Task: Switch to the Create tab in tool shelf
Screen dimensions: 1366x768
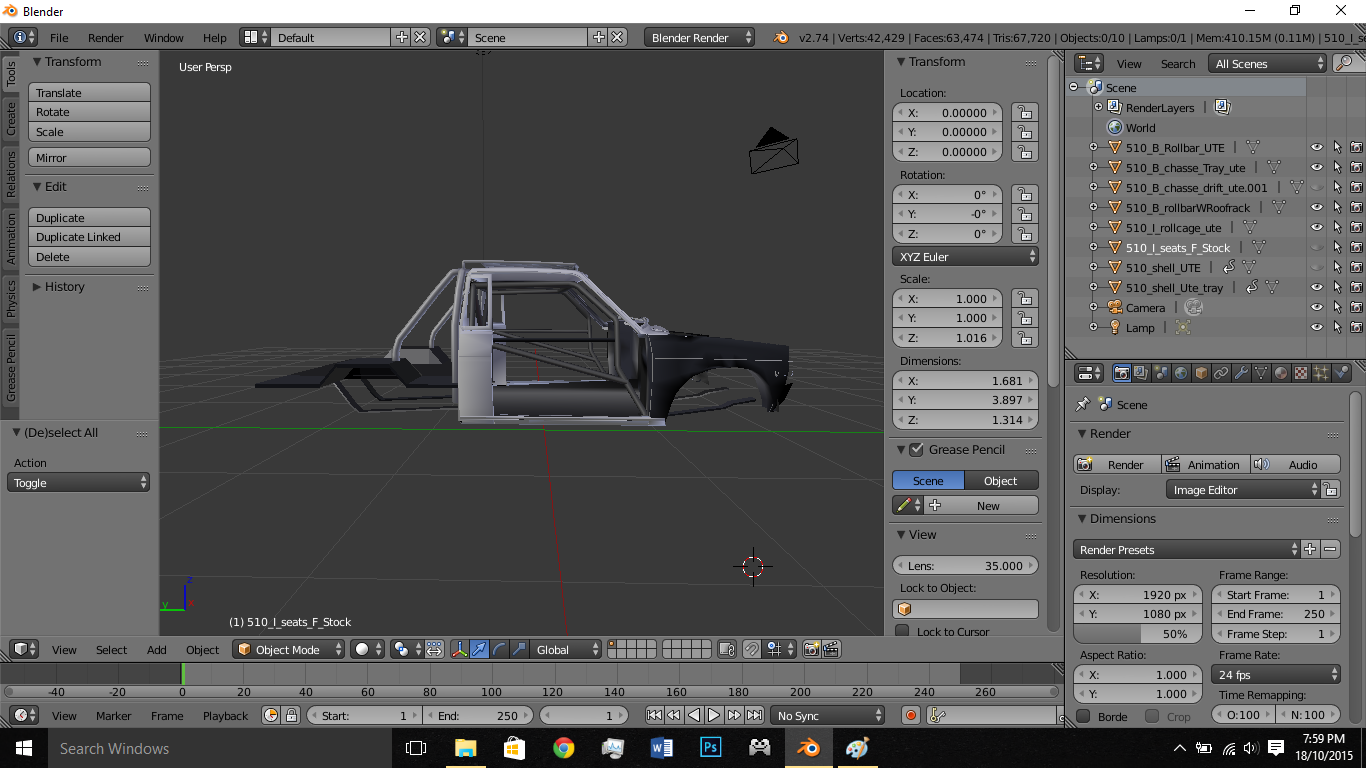Action: coord(11,118)
